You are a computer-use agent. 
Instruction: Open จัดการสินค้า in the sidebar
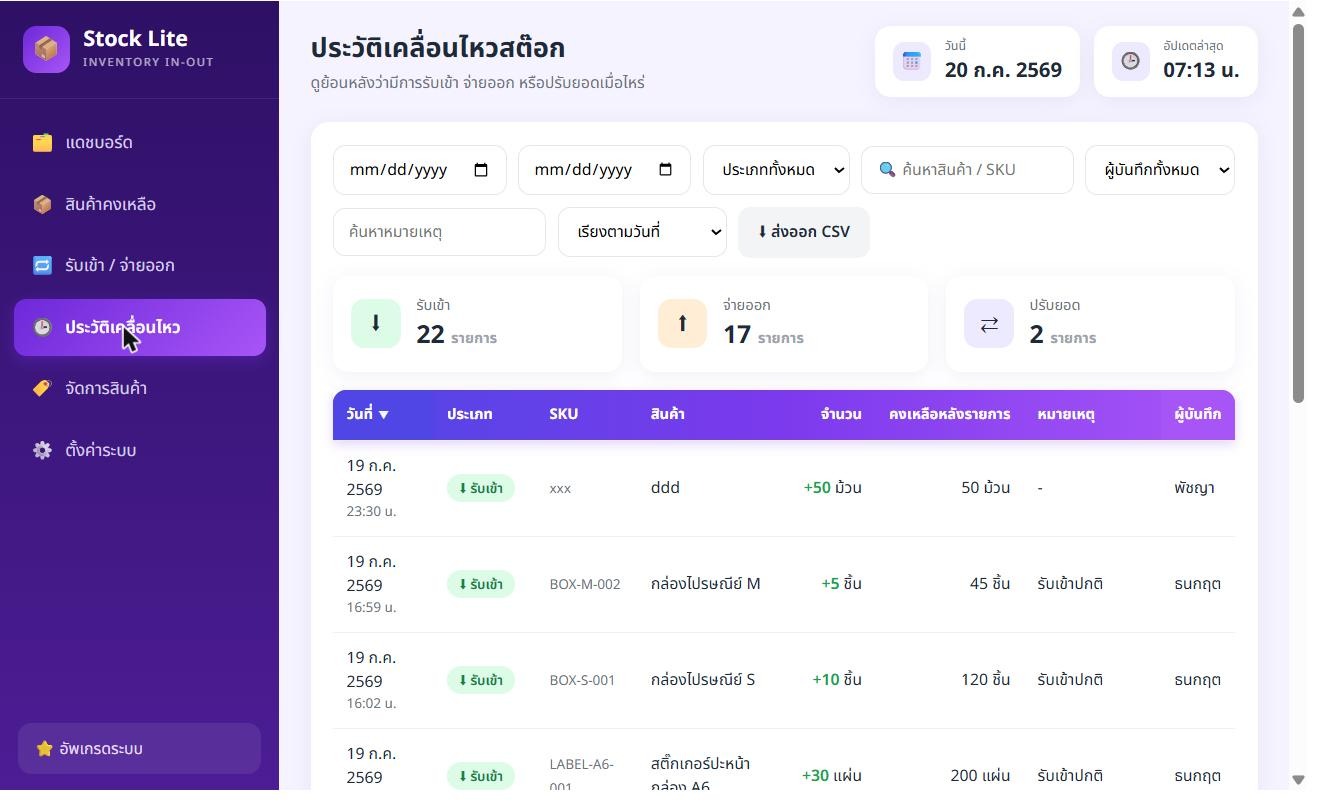point(140,388)
